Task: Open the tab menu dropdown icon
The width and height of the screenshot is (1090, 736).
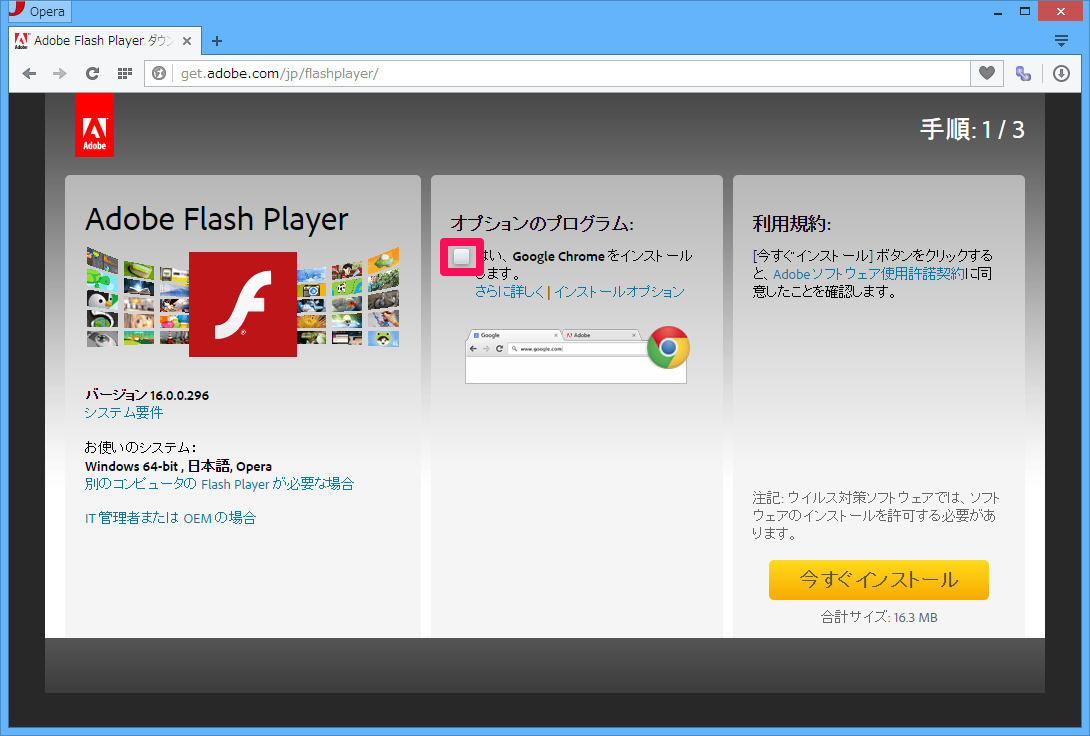Action: tap(1061, 41)
